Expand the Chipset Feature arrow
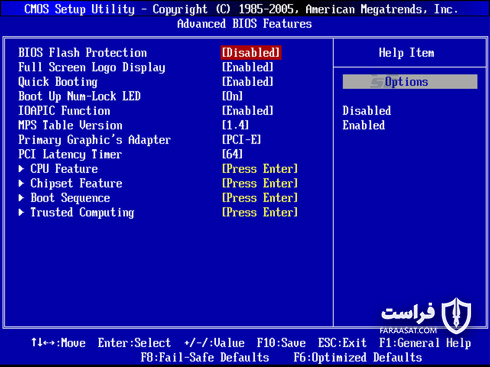Image resolution: width=490 pixels, height=367 pixels. pos(21,183)
